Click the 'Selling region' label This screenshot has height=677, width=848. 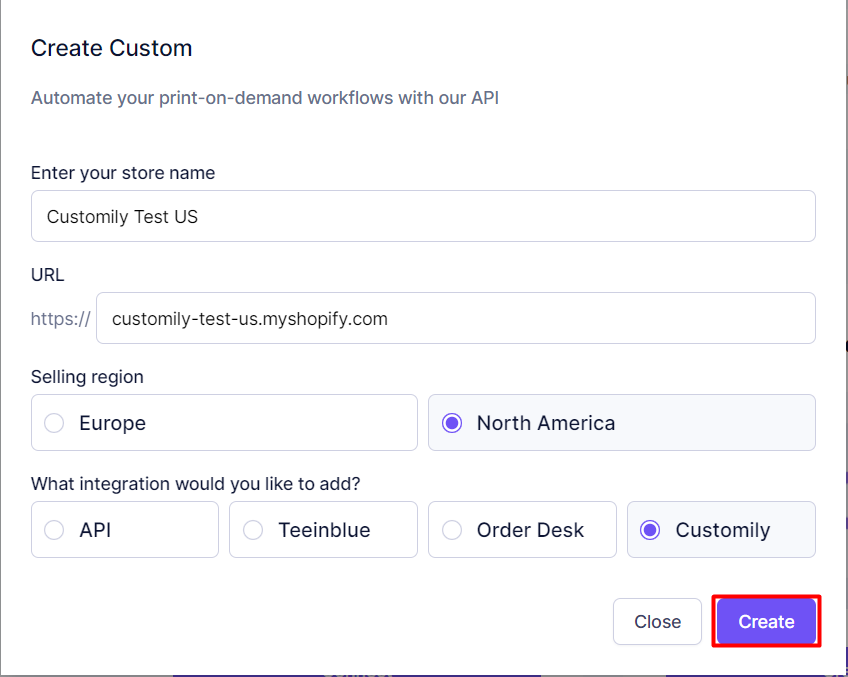87,377
